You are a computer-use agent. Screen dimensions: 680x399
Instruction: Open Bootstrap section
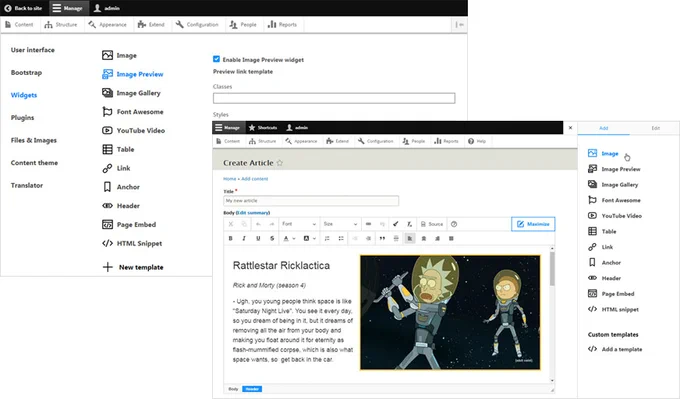point(26,72)
